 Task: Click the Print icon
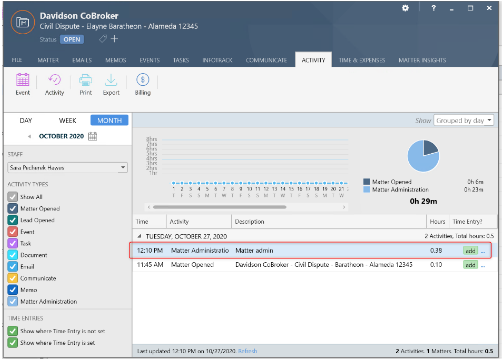point(86,80)
